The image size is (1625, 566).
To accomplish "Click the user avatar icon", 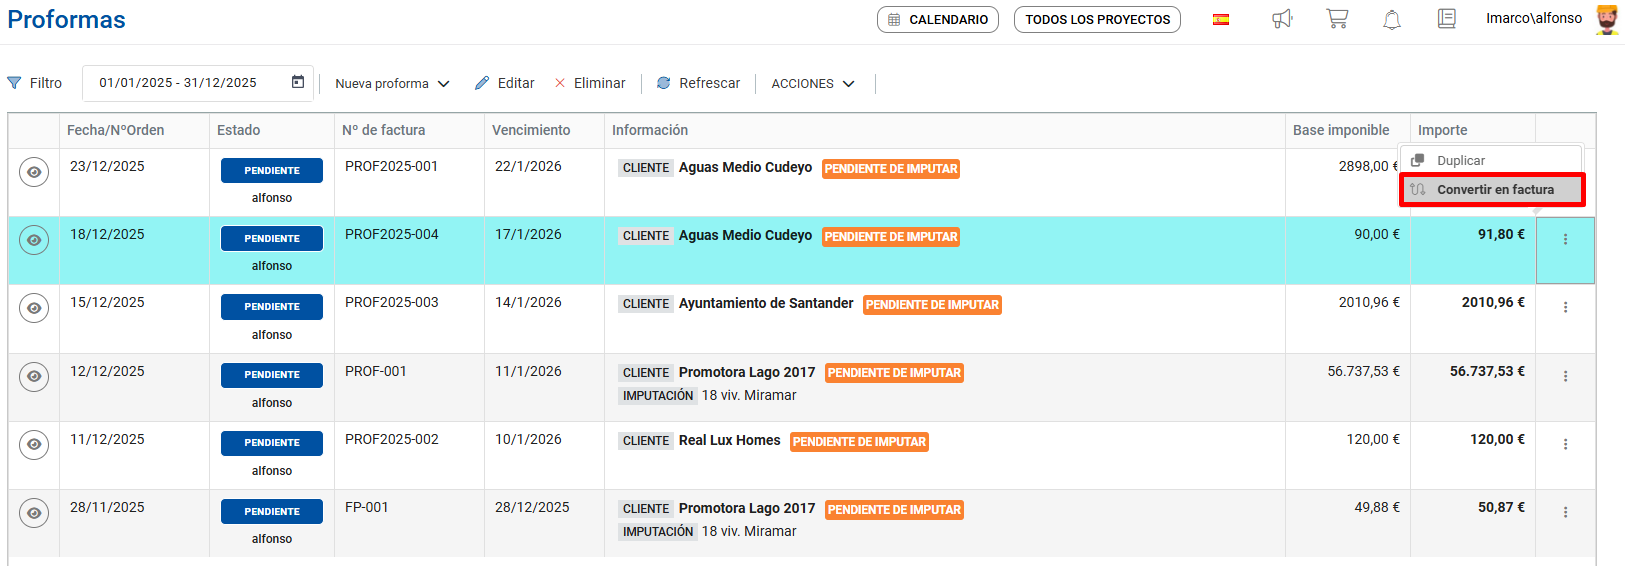I will [1606, 19].
